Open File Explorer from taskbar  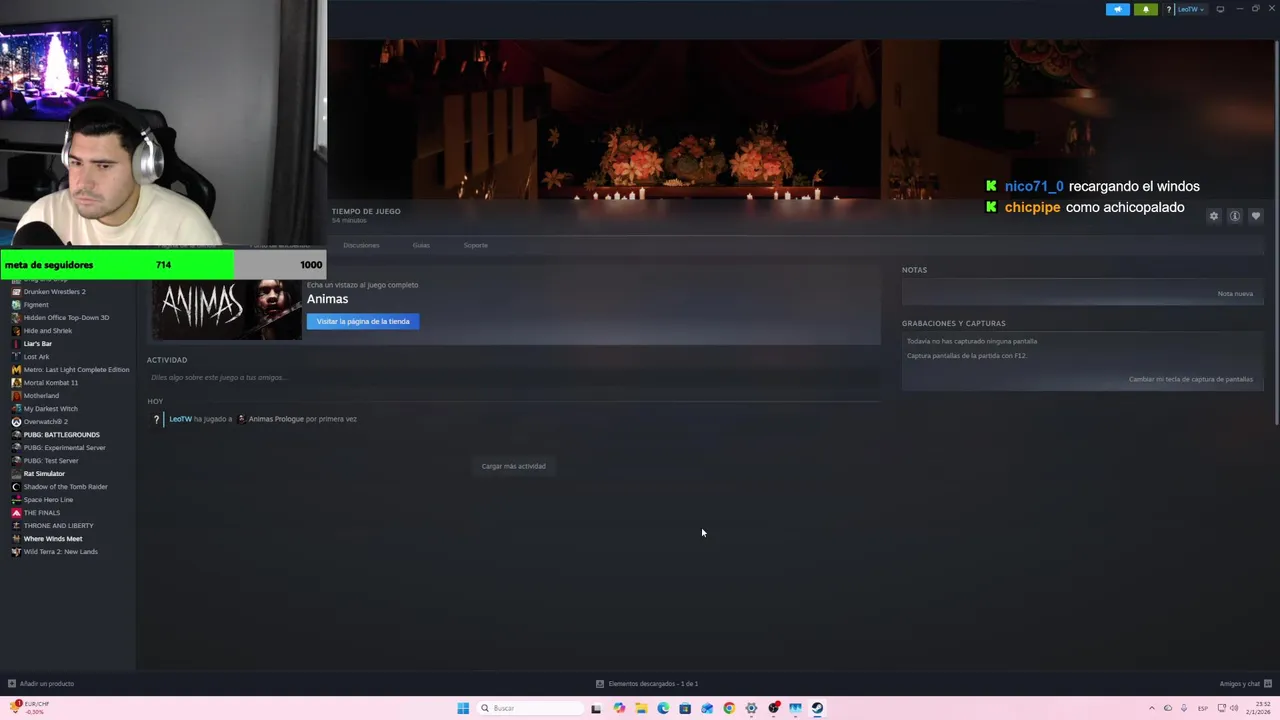pyautogui.click(x=641, y=708)
